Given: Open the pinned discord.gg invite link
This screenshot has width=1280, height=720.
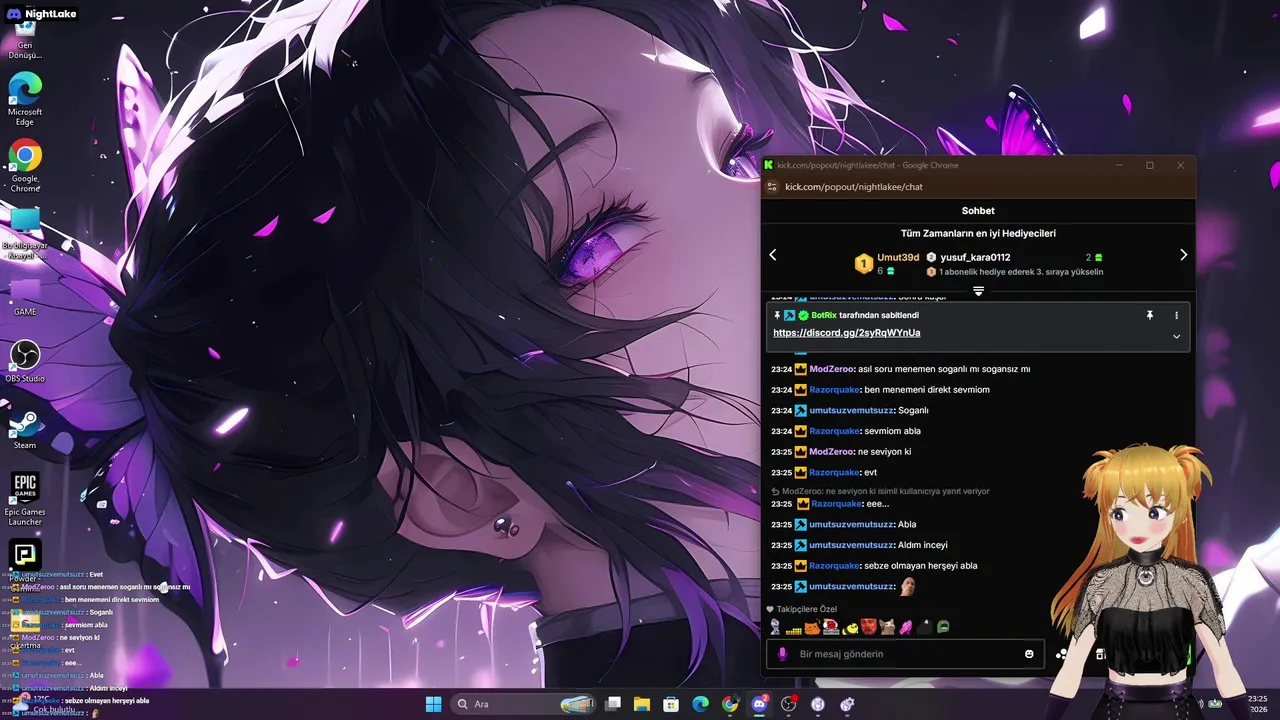Looking at the screenshot, I should [x=847, y=333].
